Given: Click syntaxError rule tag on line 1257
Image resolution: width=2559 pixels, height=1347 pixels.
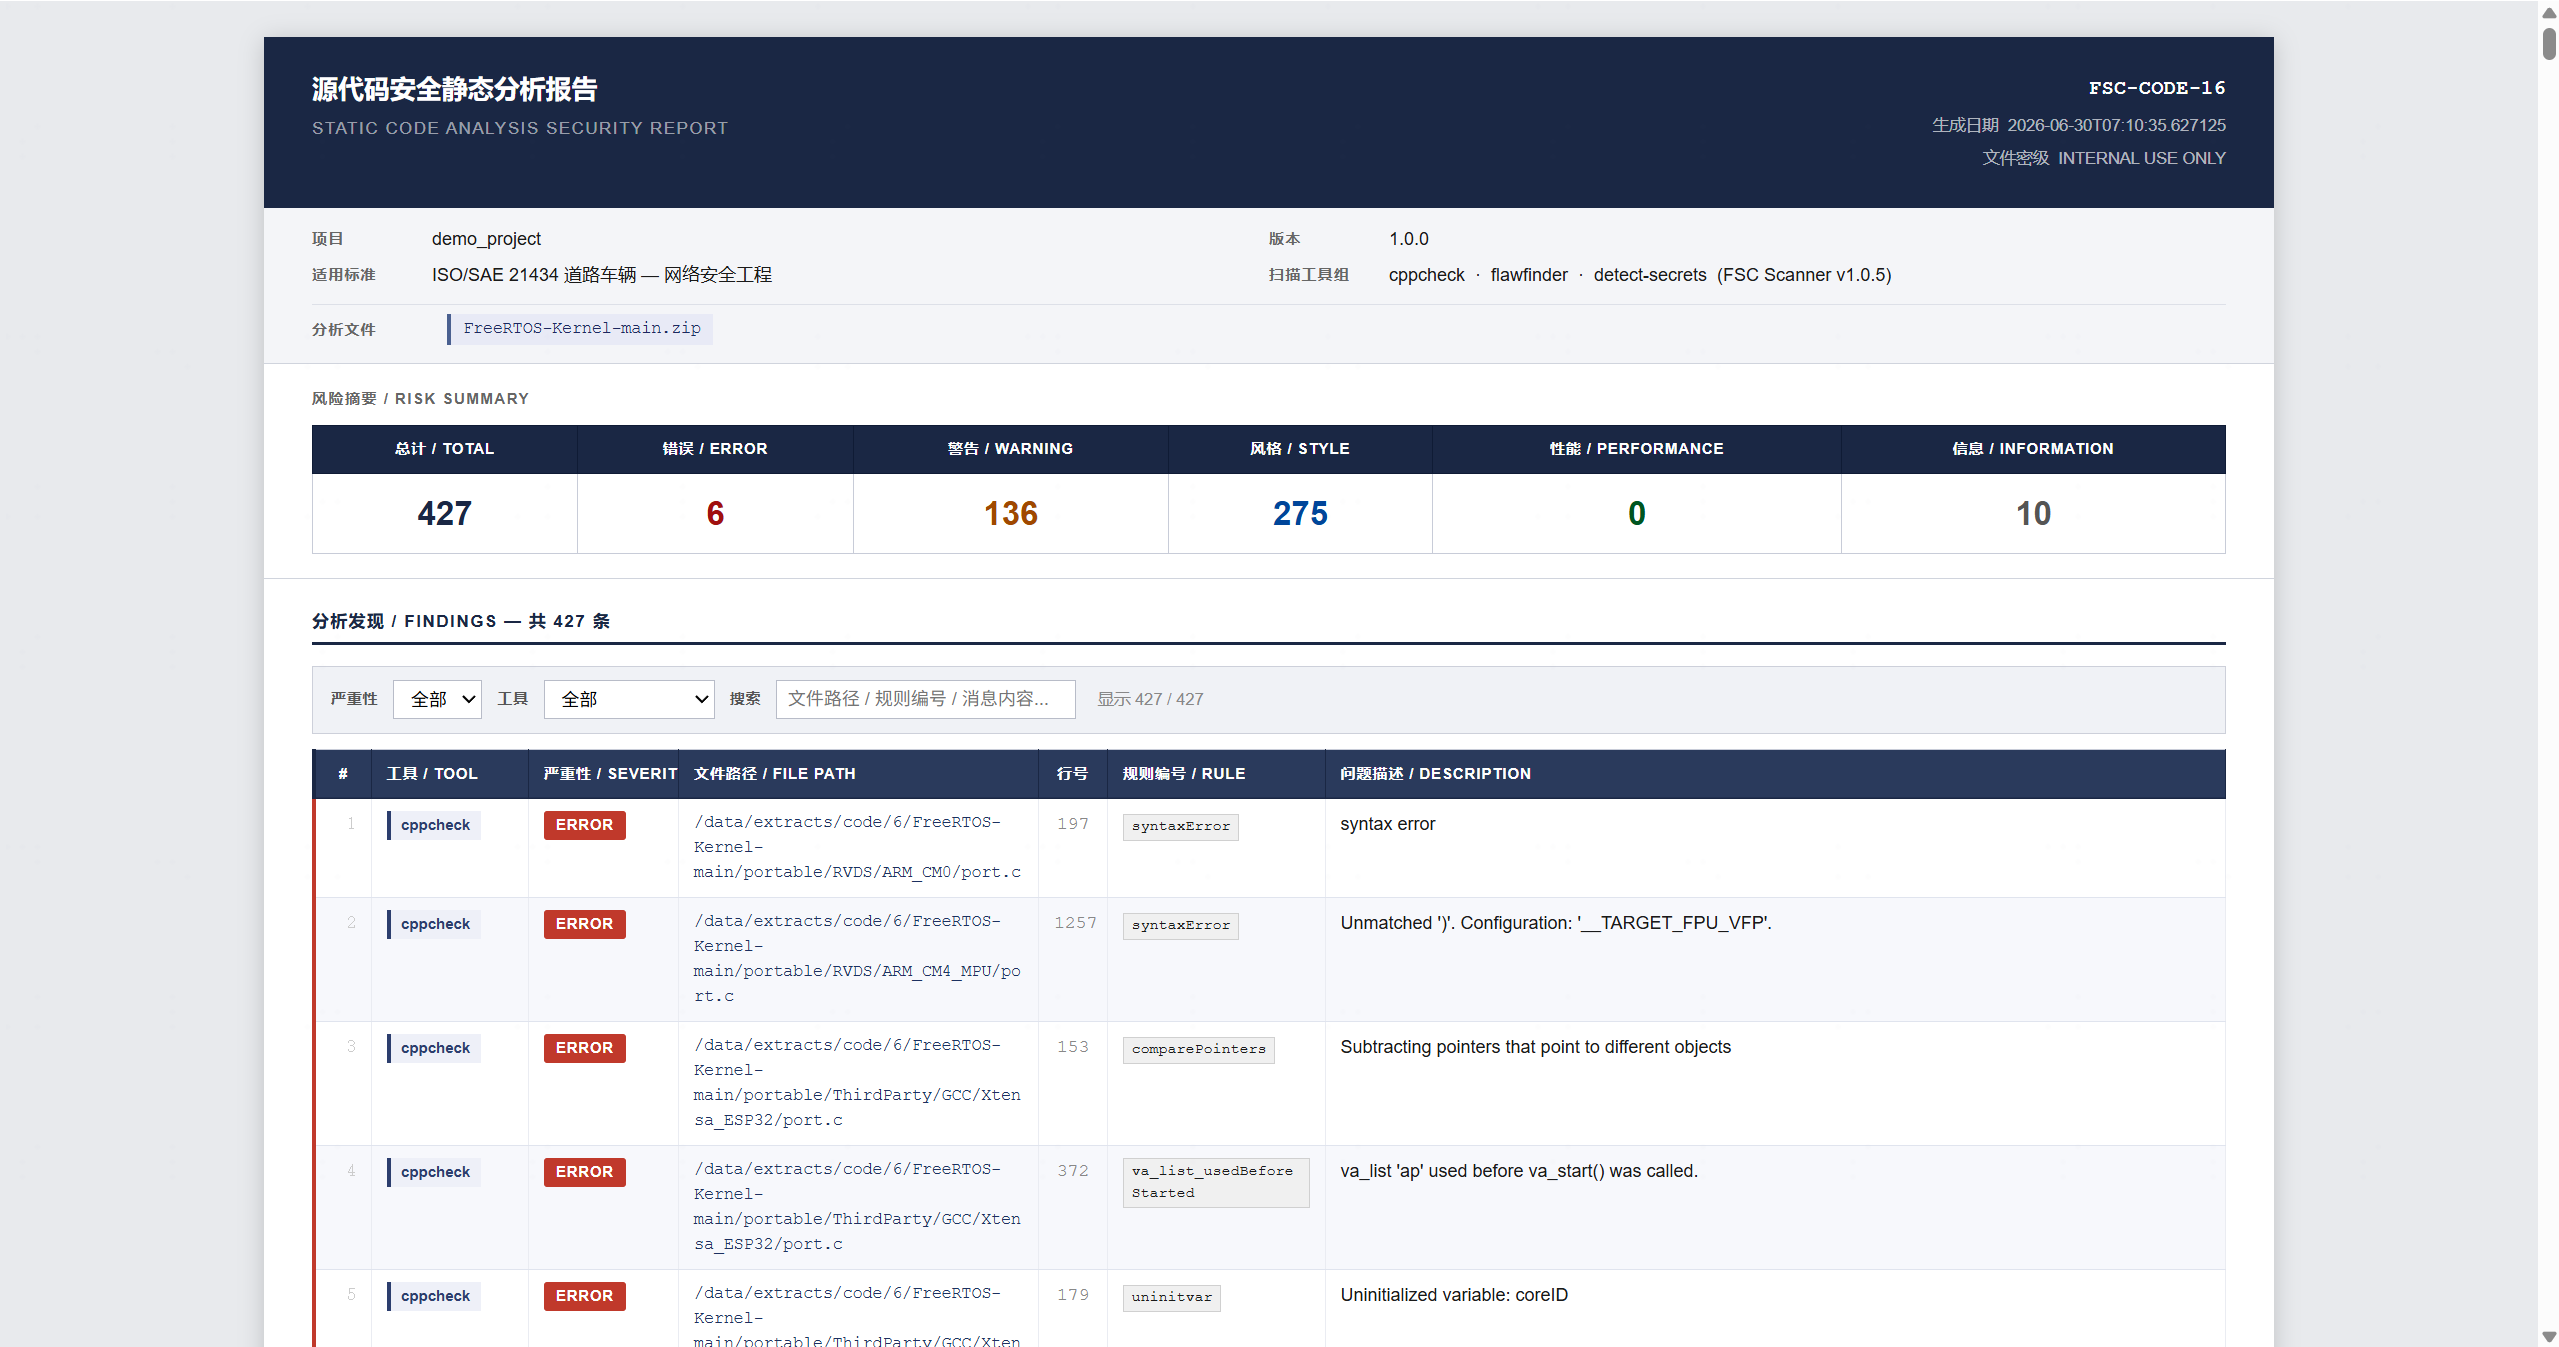Looking at the screenshot, I should (x=1180, y=925).
